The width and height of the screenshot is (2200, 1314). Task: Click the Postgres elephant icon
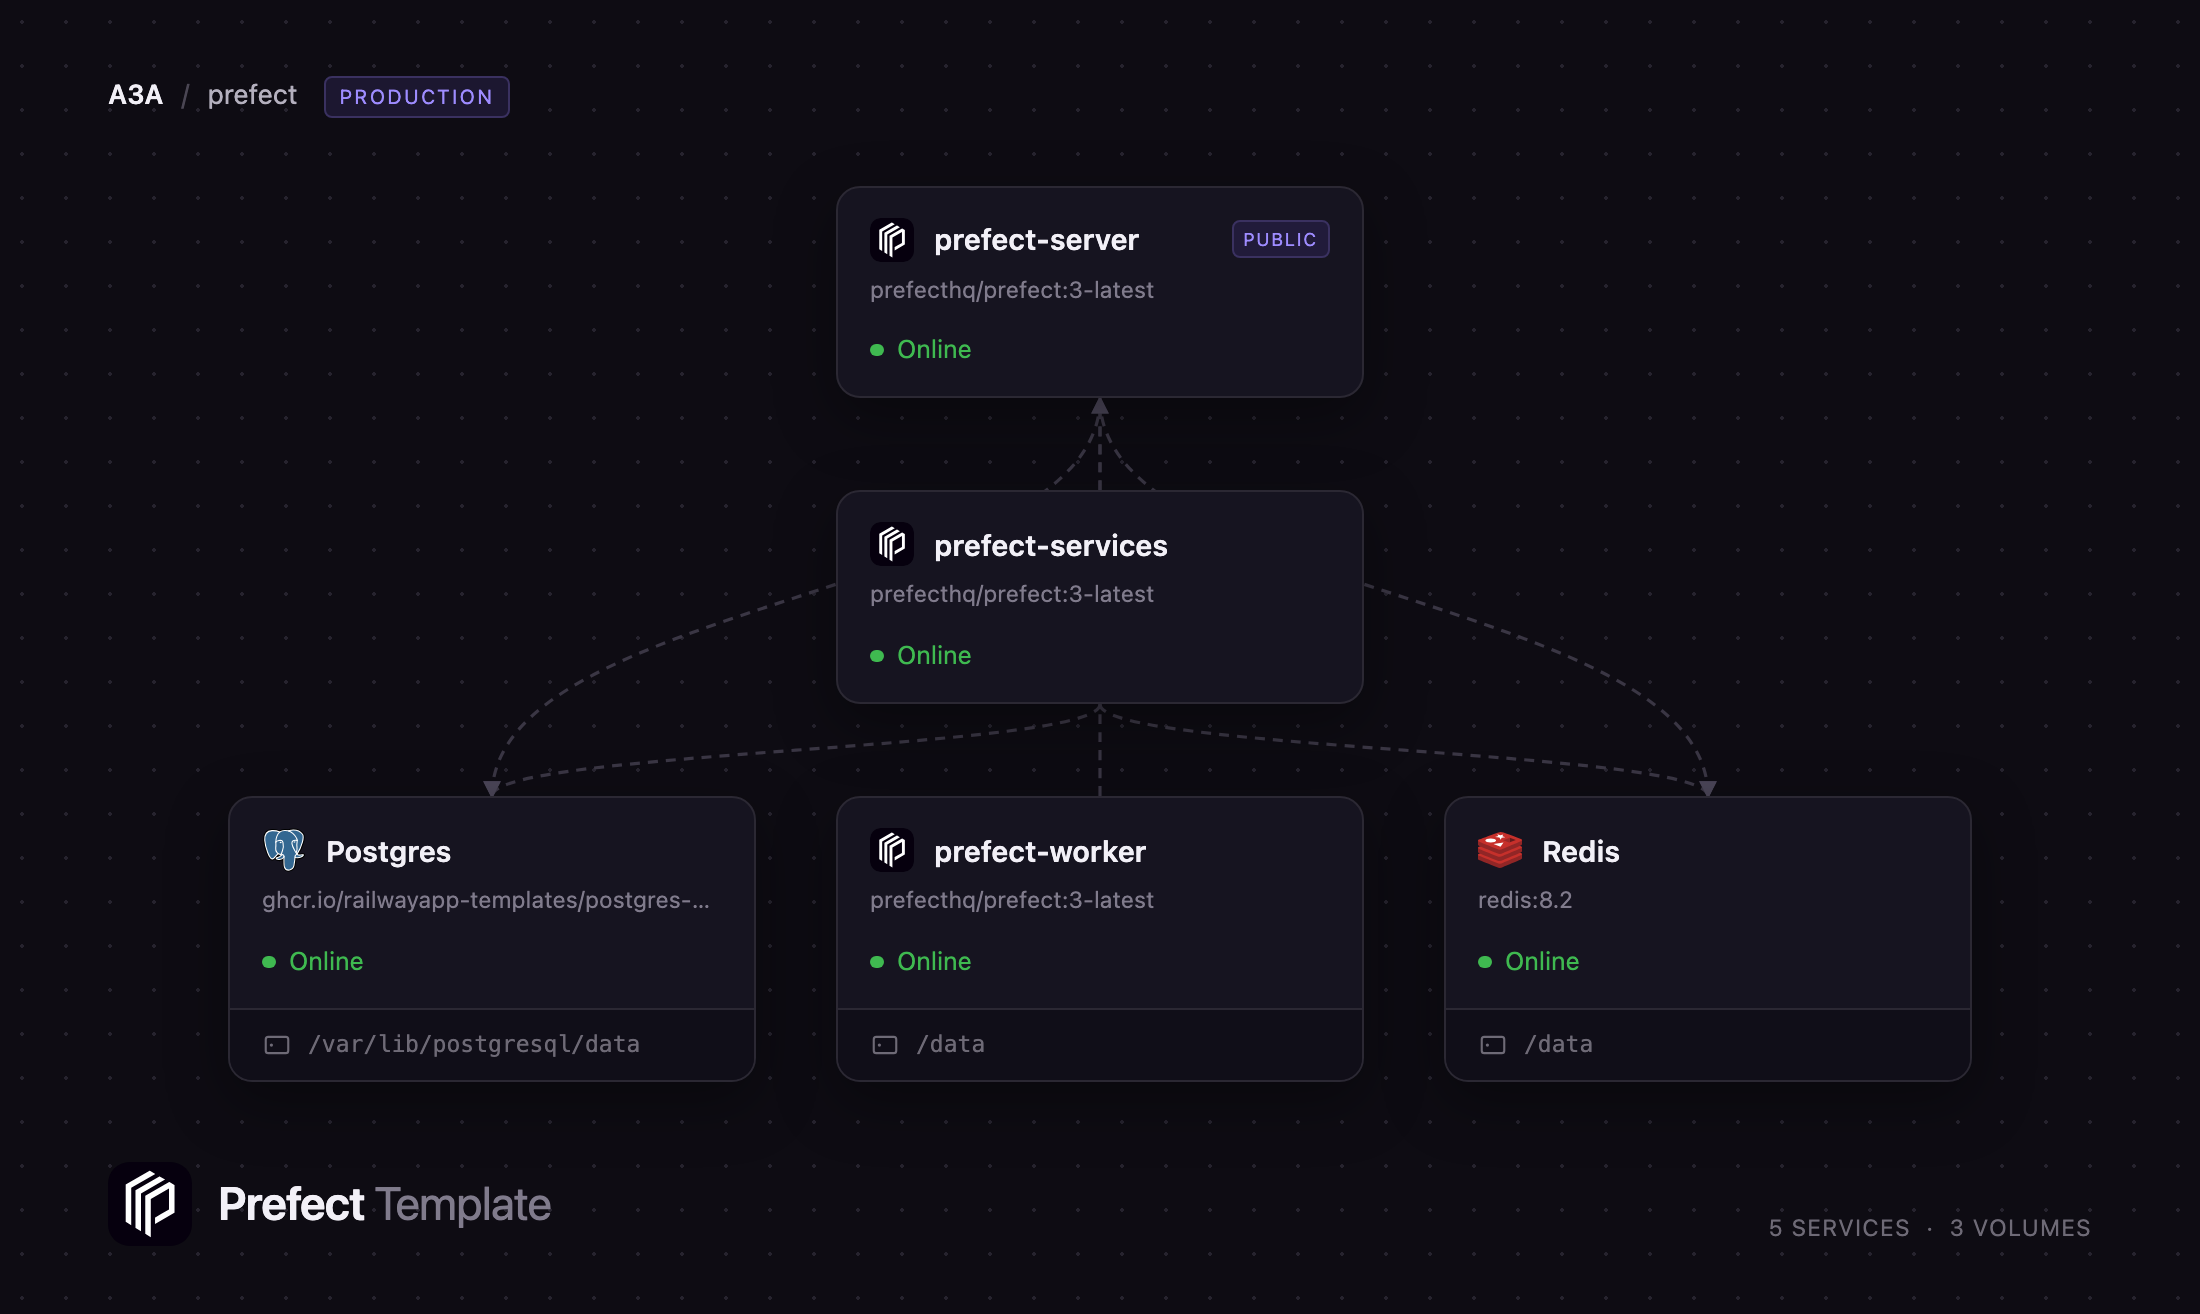click(x=284, y=850)
